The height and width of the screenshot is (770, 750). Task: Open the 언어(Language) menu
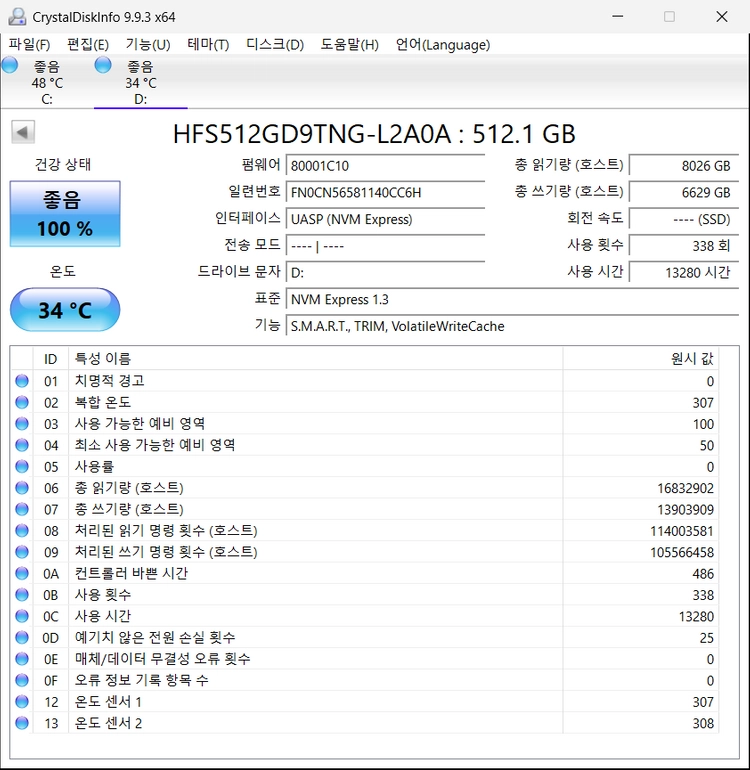pyautogui.click(x=443, y=45)
